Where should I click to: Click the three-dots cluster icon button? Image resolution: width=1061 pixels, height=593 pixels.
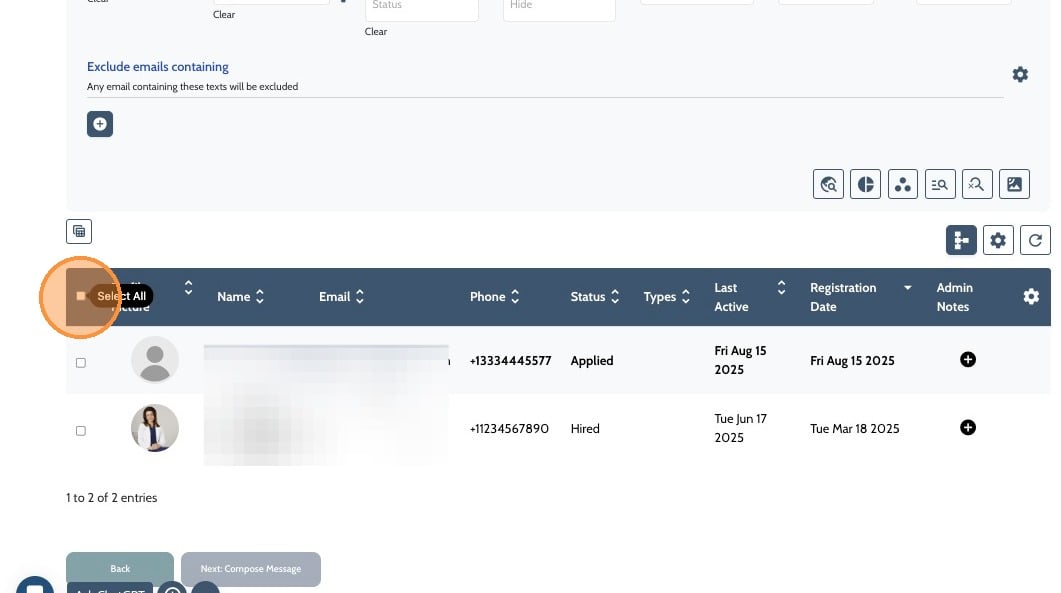903,184
